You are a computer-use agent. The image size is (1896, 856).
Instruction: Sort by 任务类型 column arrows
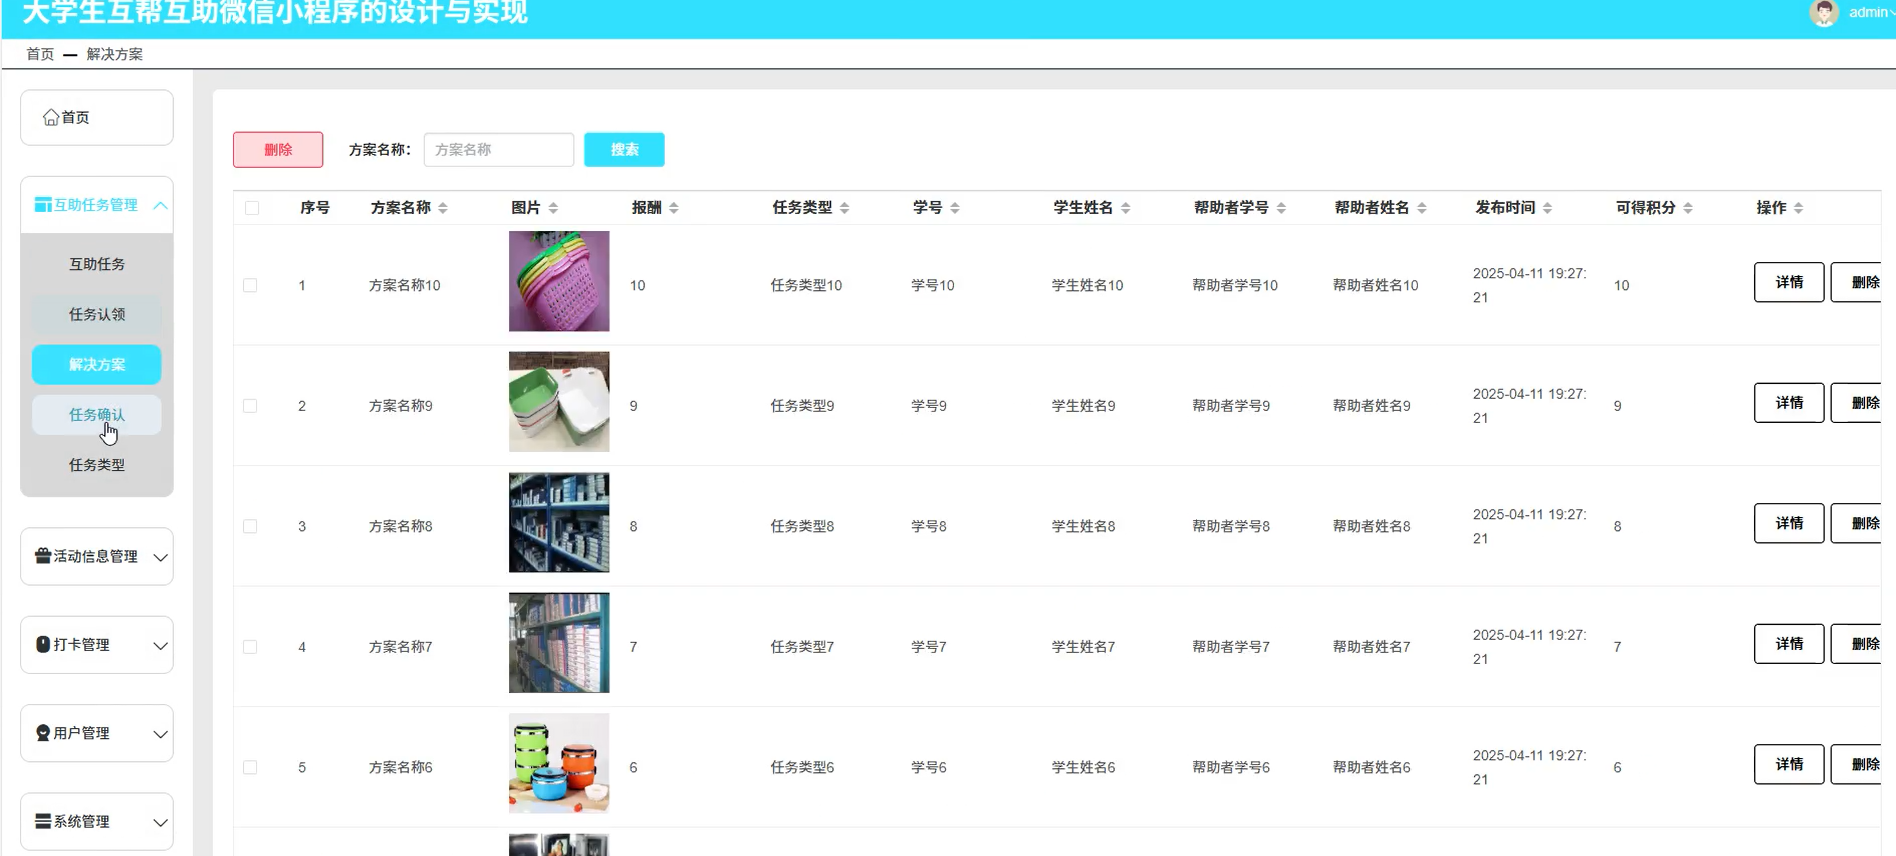pos(845,208)
